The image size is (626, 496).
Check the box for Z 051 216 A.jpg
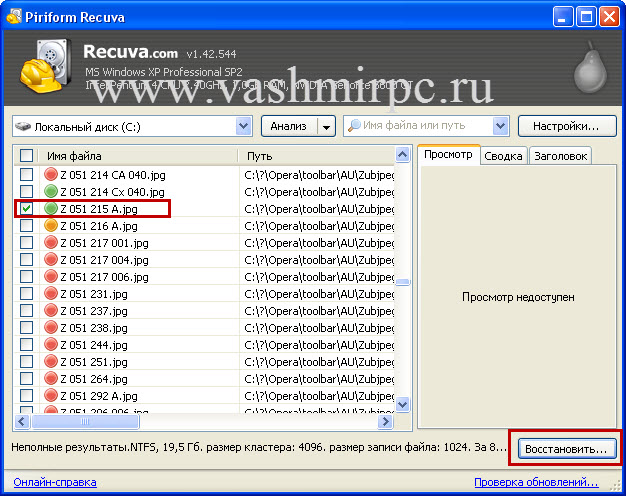coord(26,226)
